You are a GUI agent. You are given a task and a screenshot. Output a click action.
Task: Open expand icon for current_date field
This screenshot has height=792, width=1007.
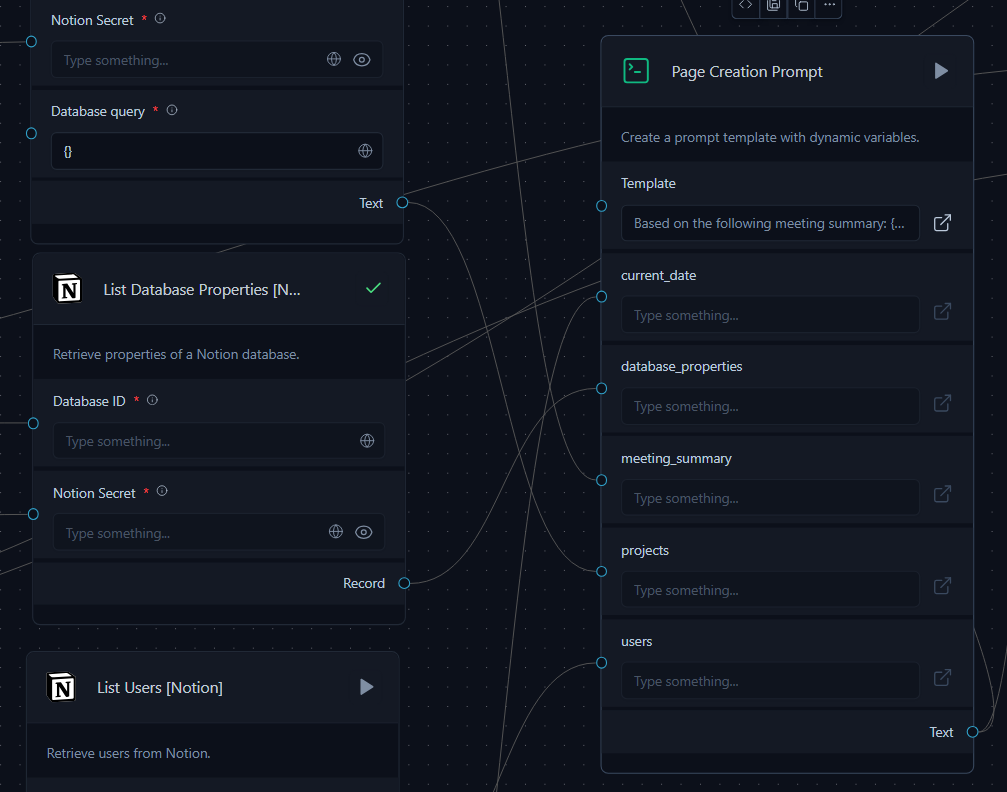pyautogui.click(x=942, y=312)
